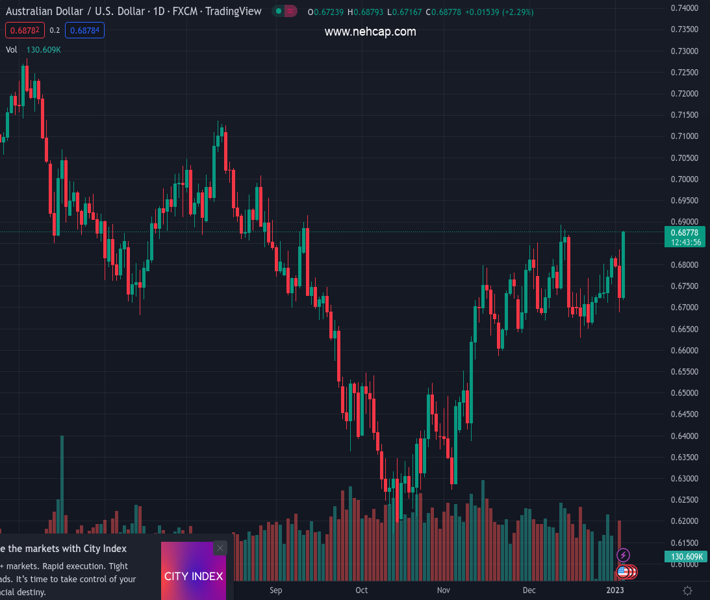
Task: Click the US flag economic event icon
Action: tap(623, 572)
